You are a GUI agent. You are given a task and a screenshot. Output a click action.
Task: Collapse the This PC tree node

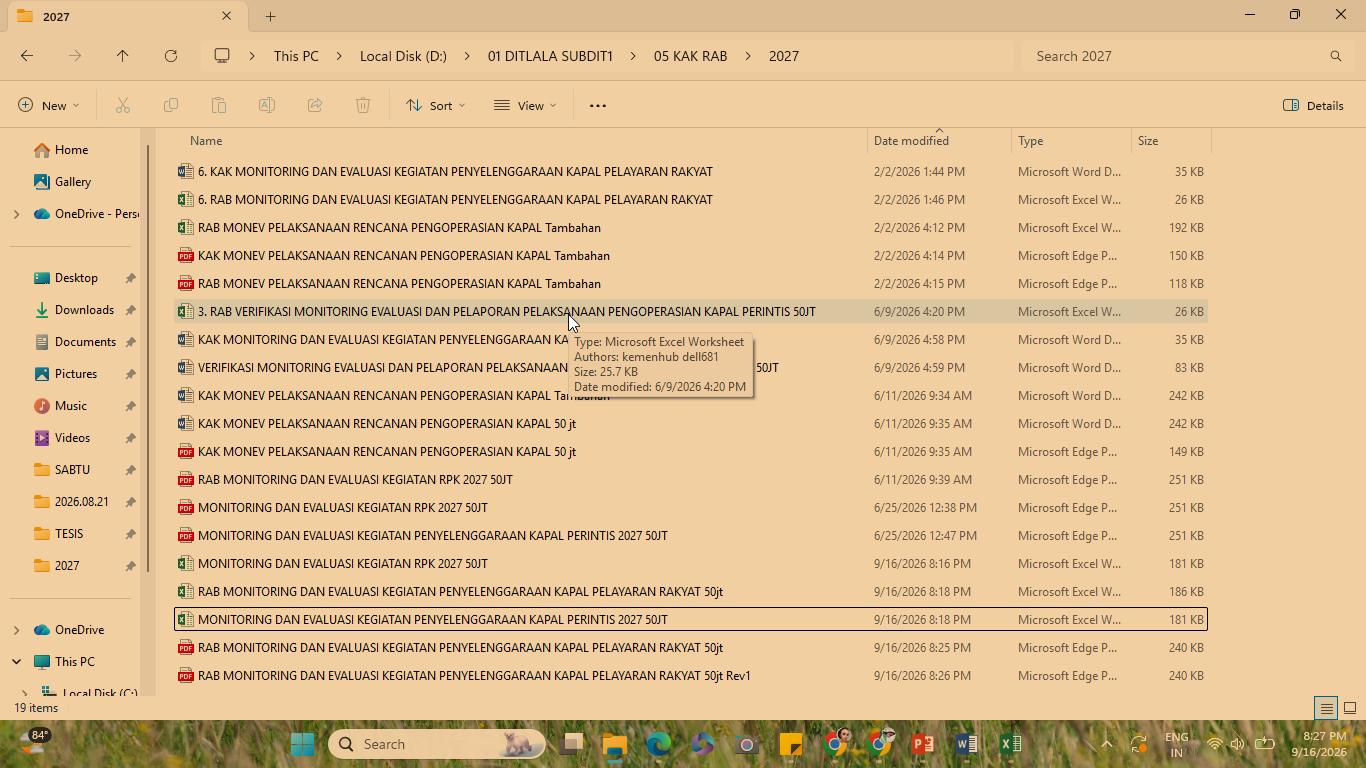point(16,662)
